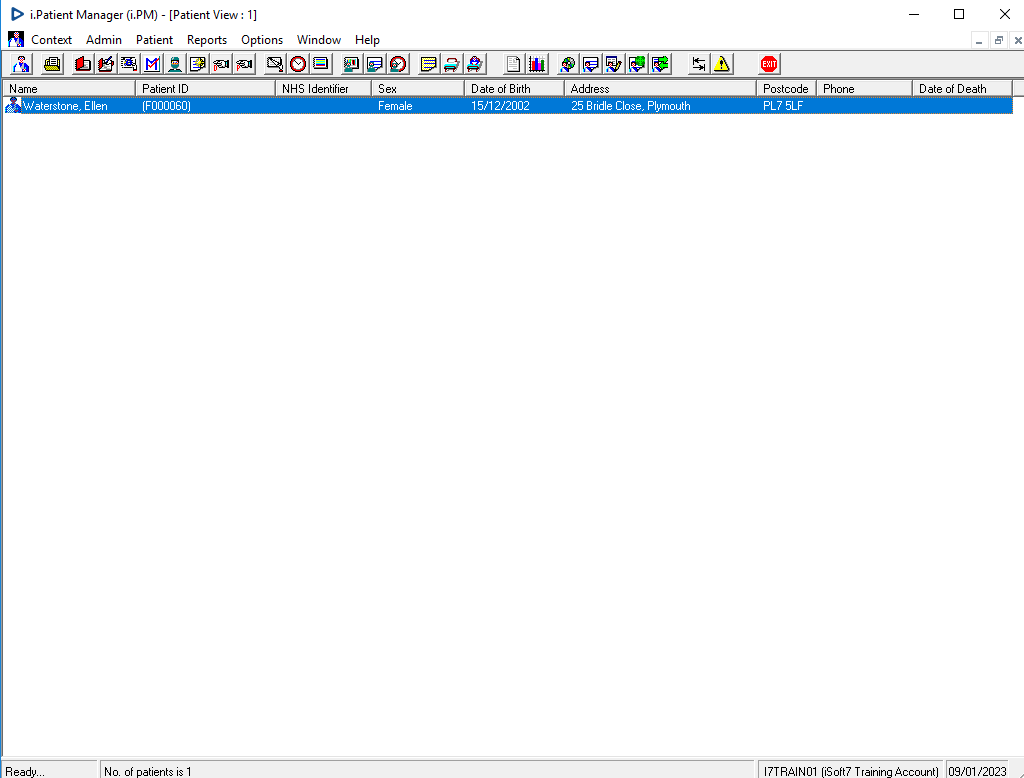Screen dimensions: 1024x778
Task: Open the Help menu
Action: pyautogui.click(x=367, y=40)
